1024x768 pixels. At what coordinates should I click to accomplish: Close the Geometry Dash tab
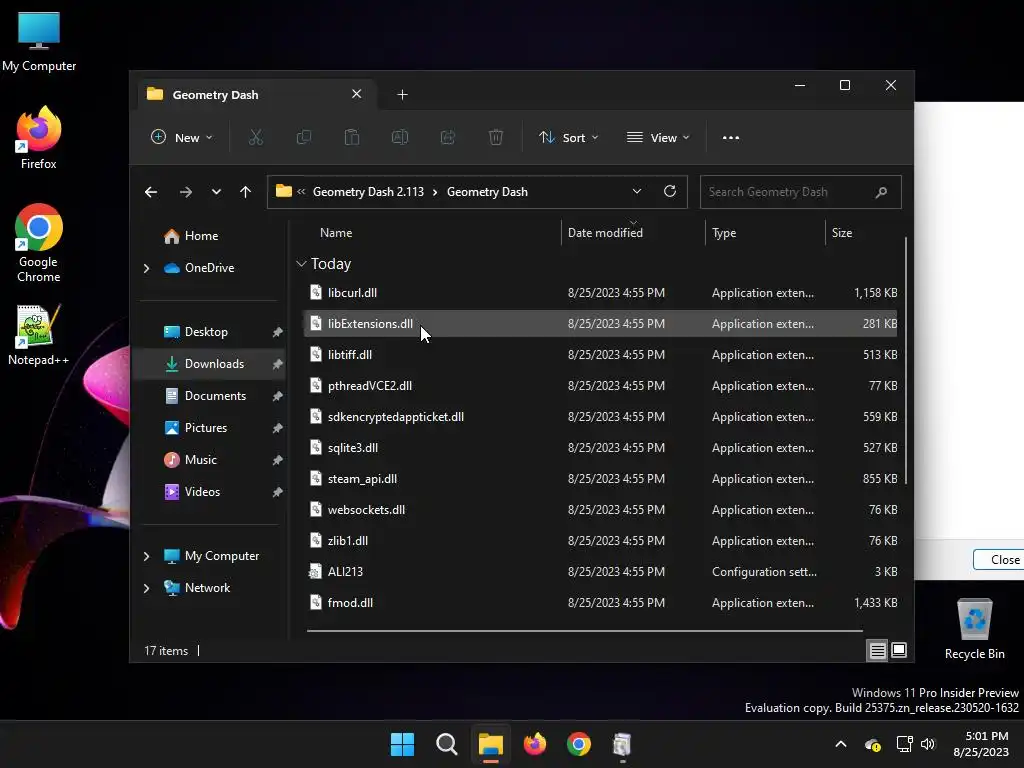click(357, 94)
